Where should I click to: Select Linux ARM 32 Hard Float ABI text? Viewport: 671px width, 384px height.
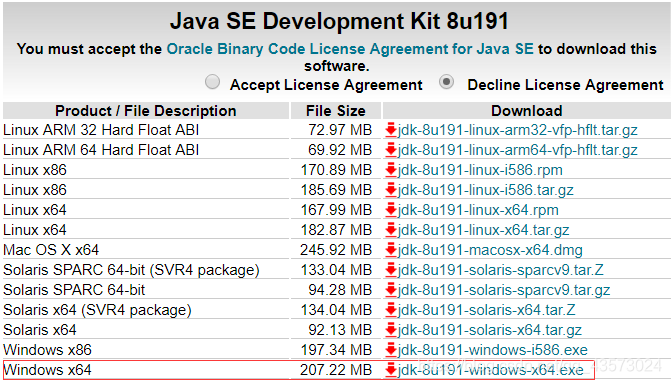pyautogui.click(x=101, y=130)
